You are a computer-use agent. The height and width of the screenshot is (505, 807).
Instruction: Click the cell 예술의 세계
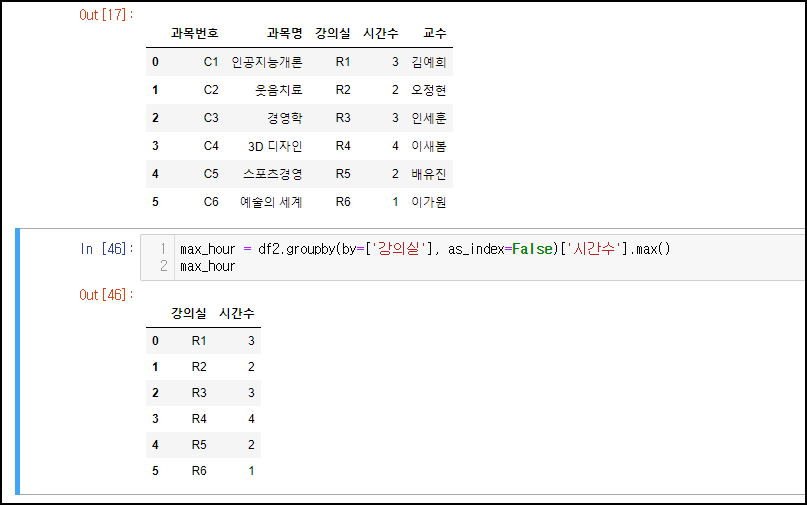tap(271, 202)
